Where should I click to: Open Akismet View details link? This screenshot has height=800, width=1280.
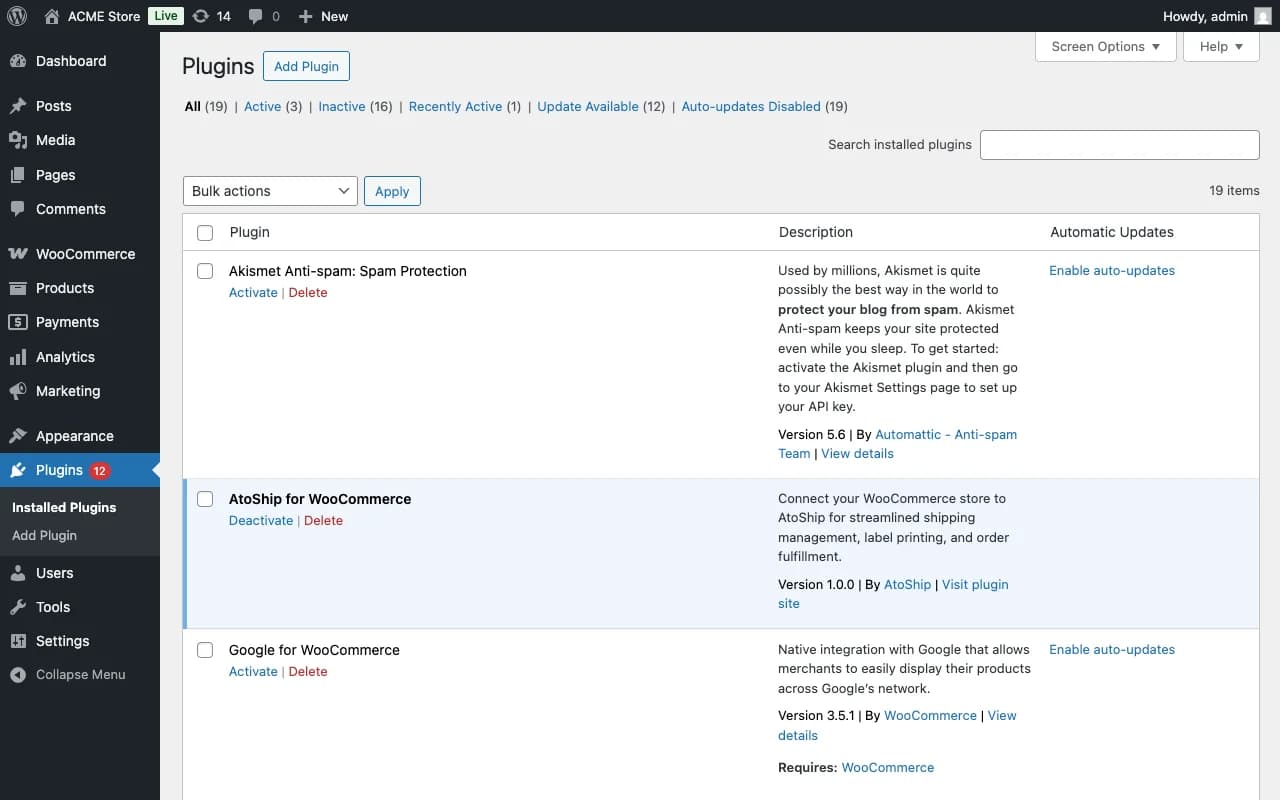[x=857, y=453]
